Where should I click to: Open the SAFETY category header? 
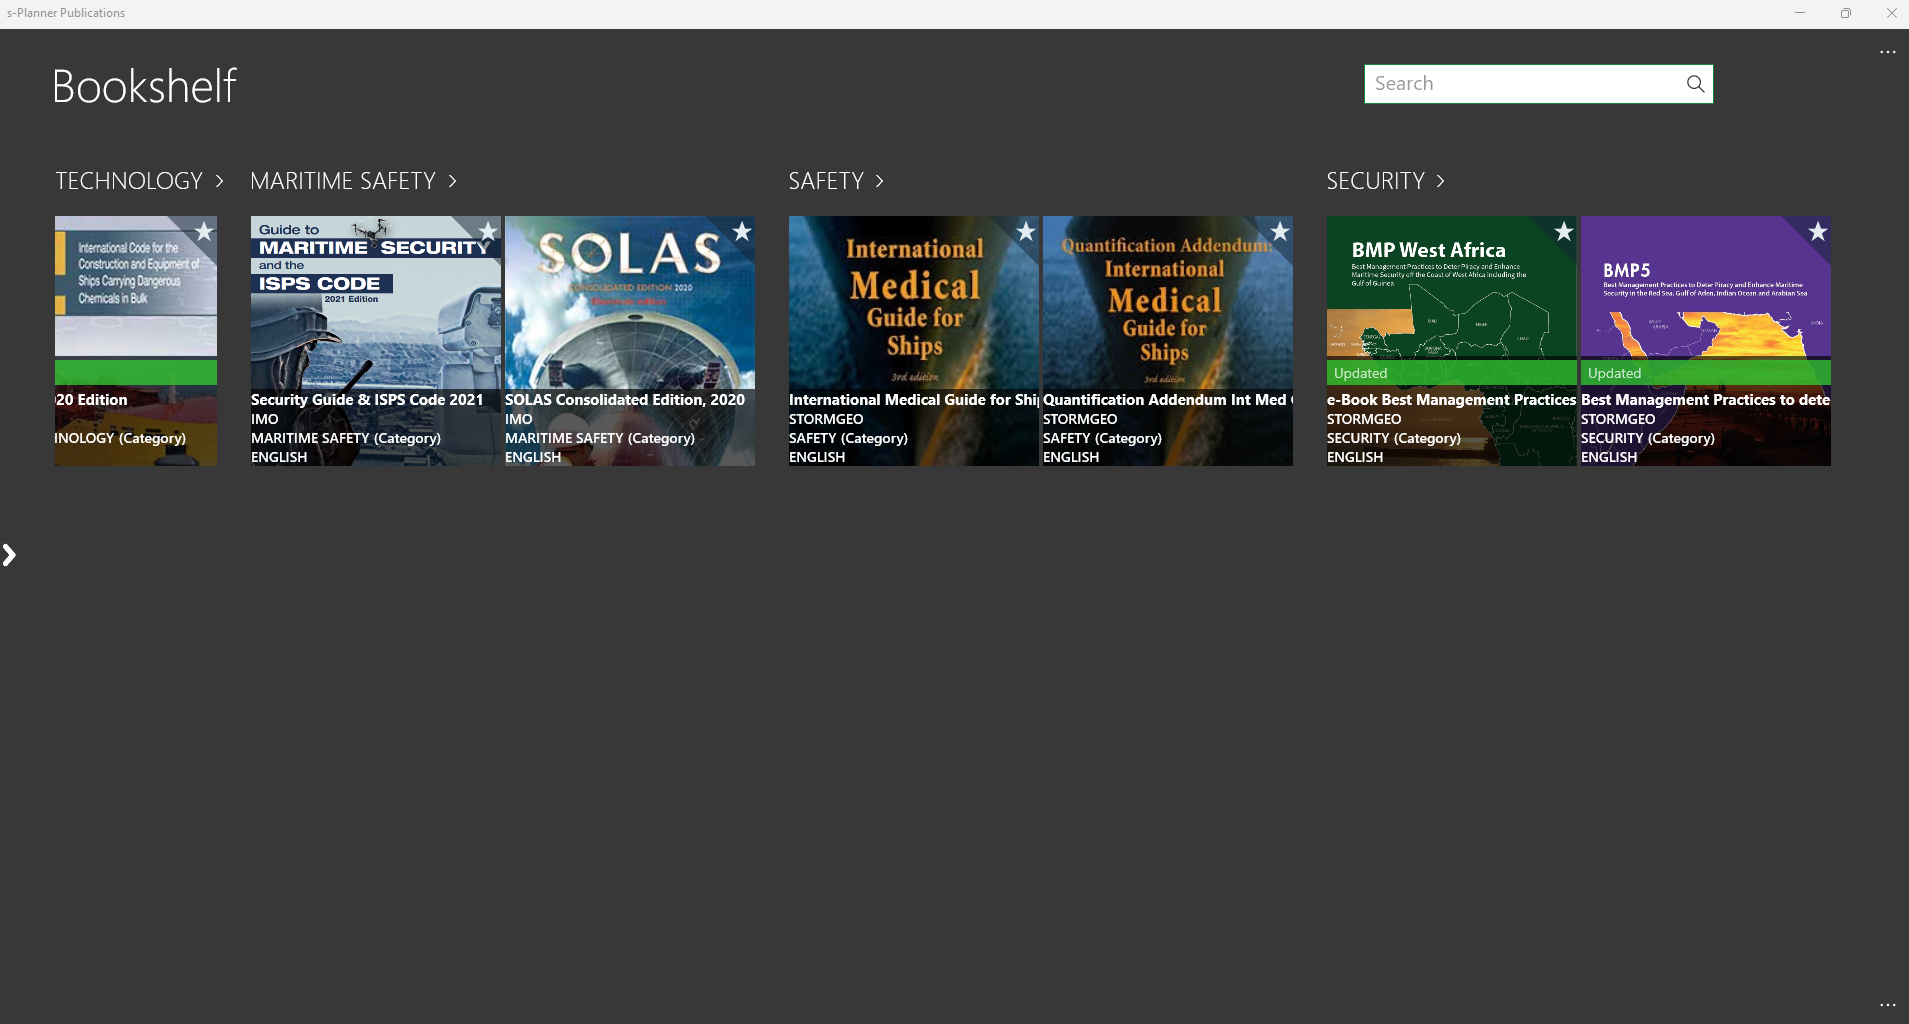tap(826, 181)
